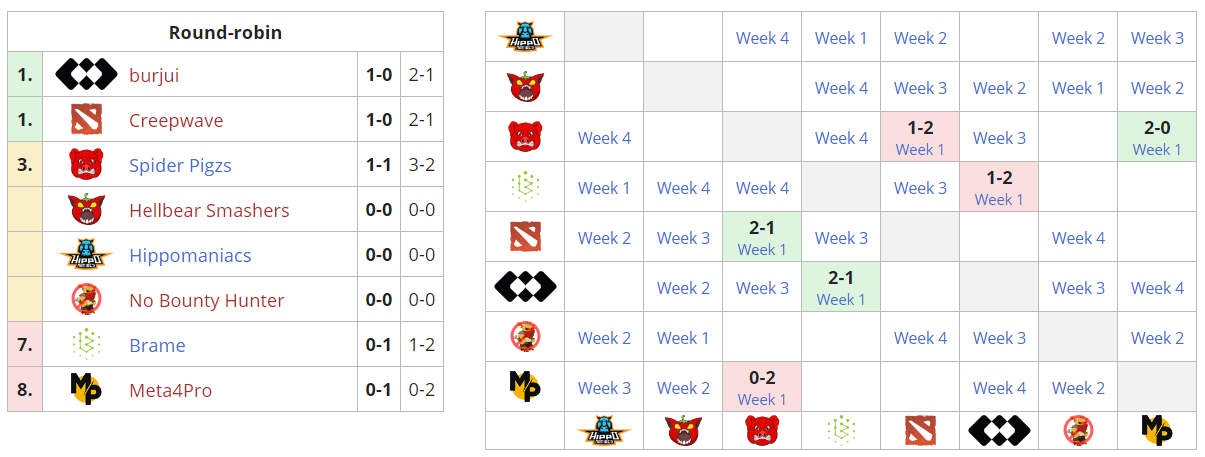This screenshot has width=1205, height=457.
Task: Open the Creepwave team page link
Action: (176, 120)
